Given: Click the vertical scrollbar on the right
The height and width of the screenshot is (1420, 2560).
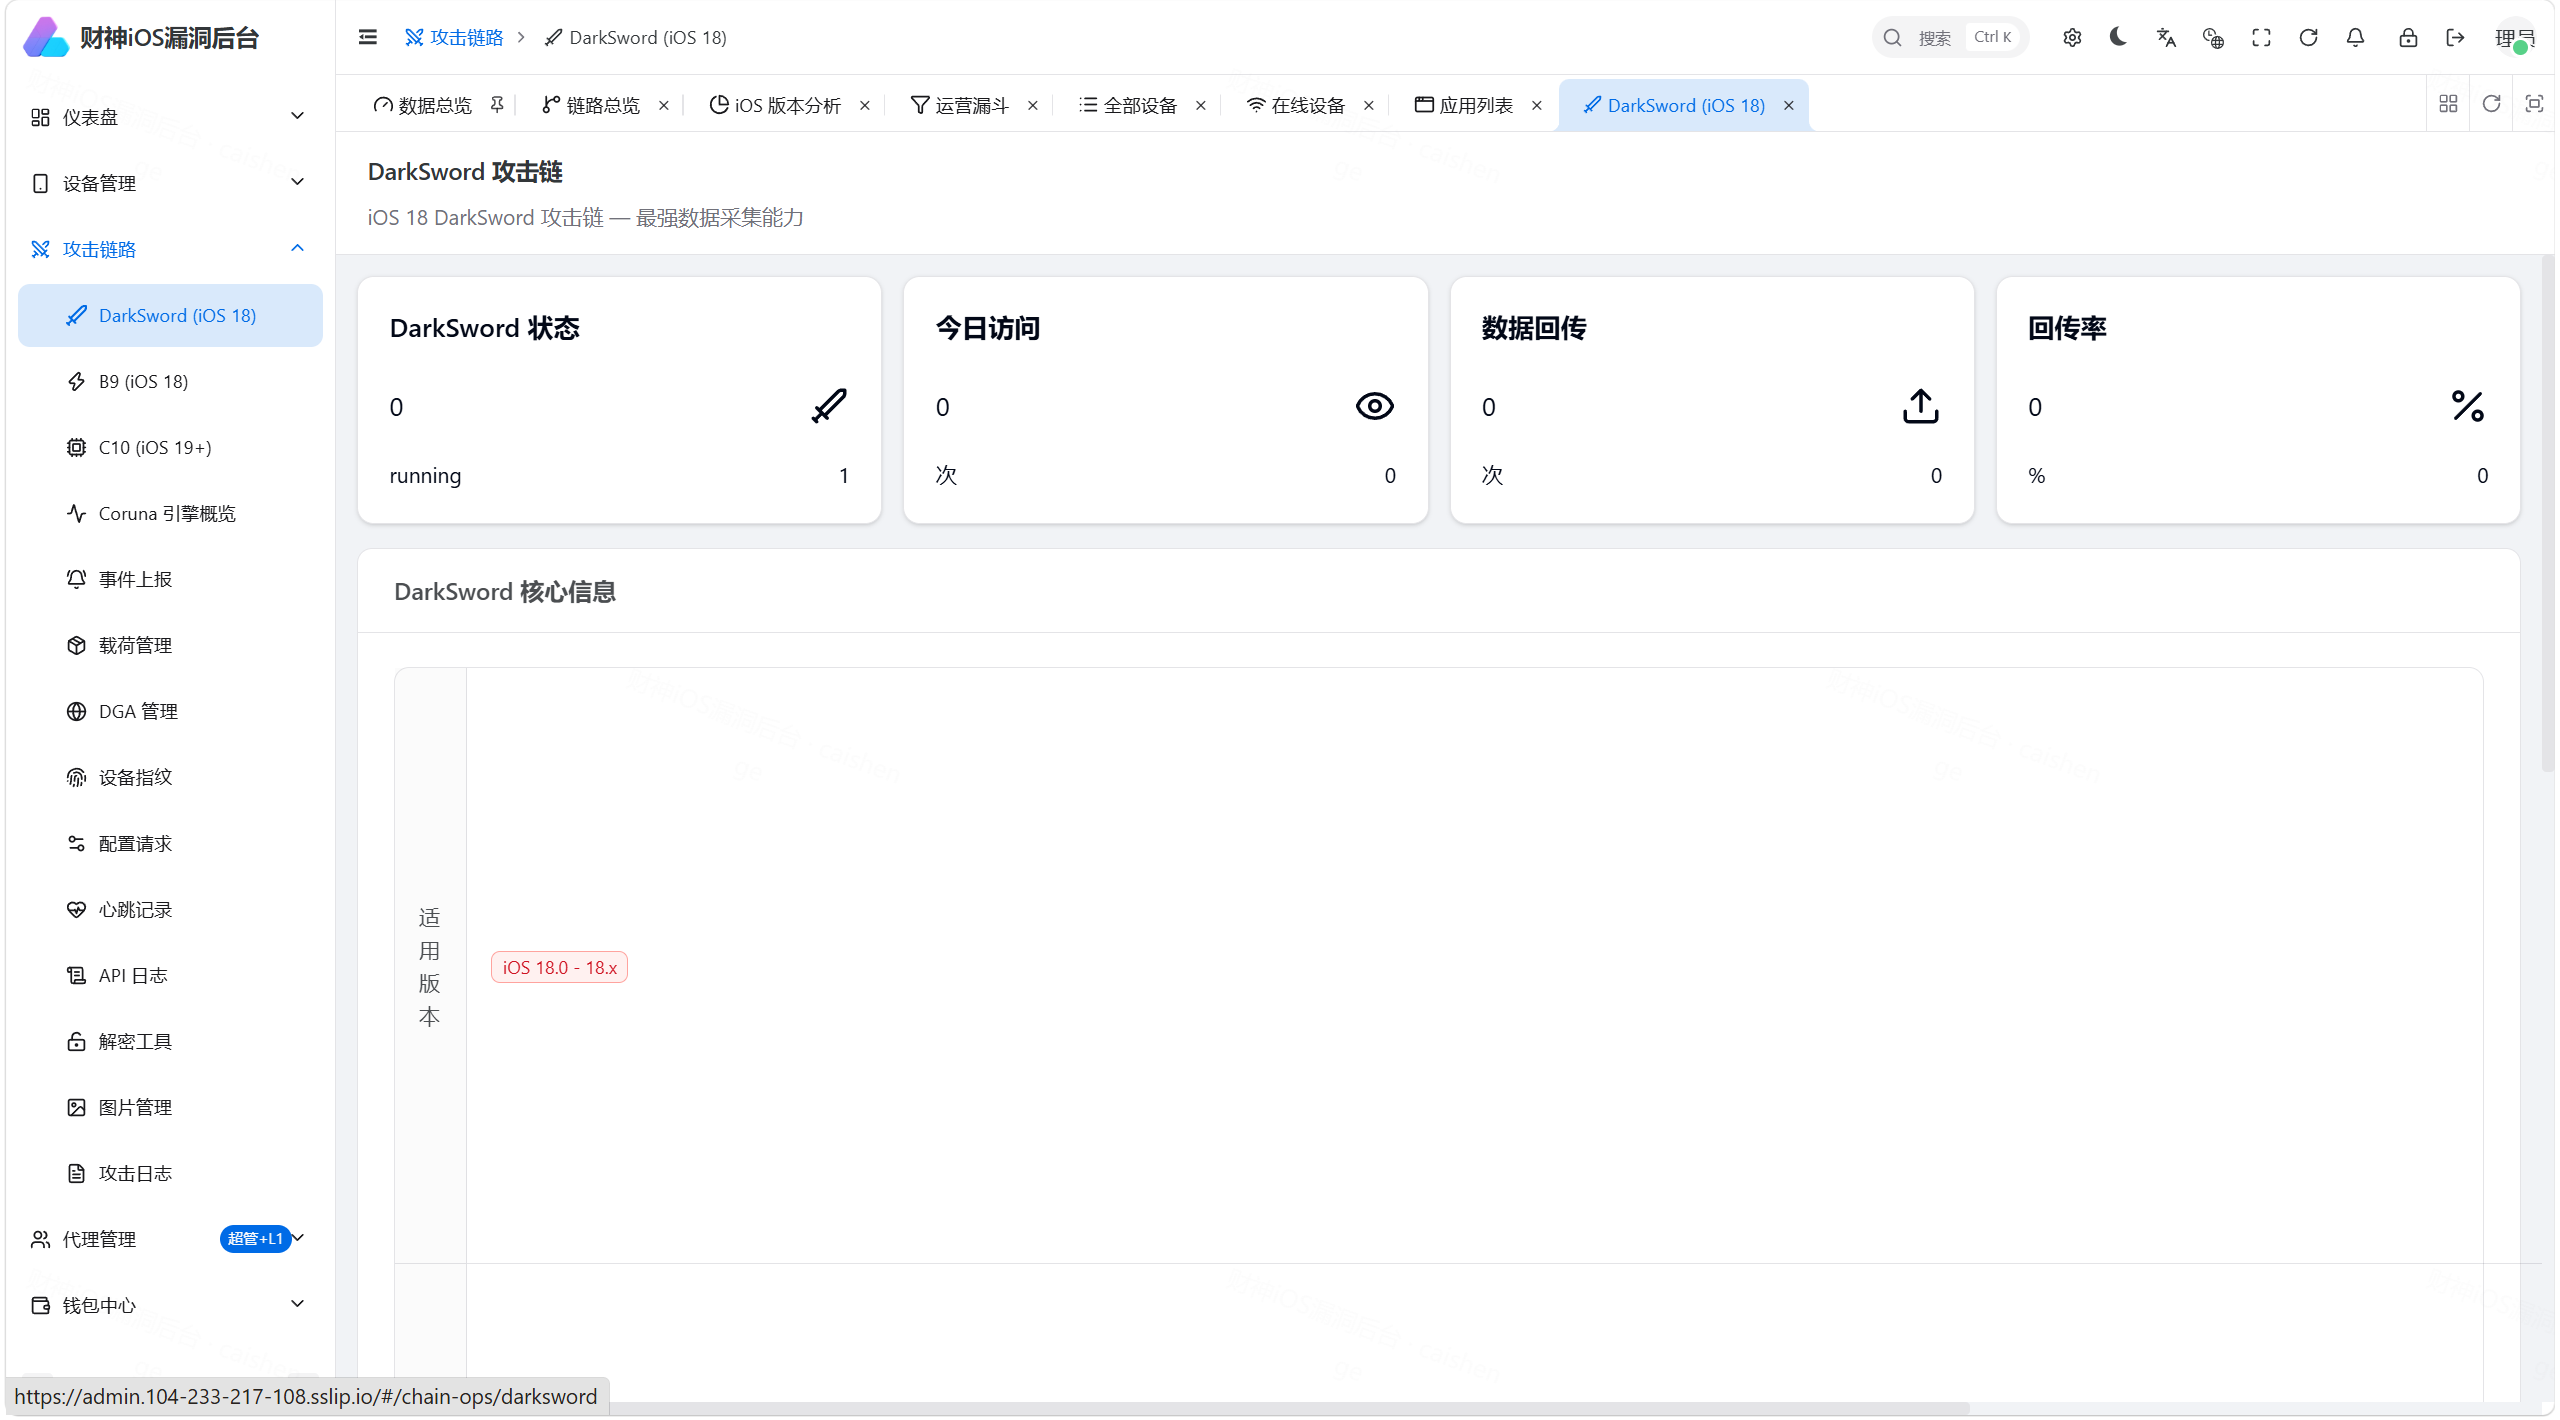Looking at the screenshot, I should [x=2548, y=512].
